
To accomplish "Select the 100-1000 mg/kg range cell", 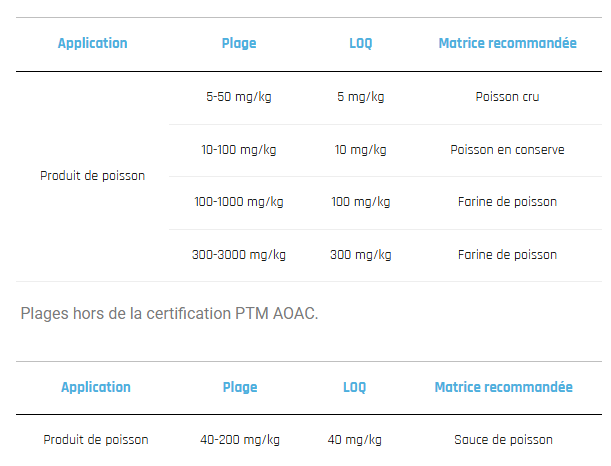I will 239,202.
